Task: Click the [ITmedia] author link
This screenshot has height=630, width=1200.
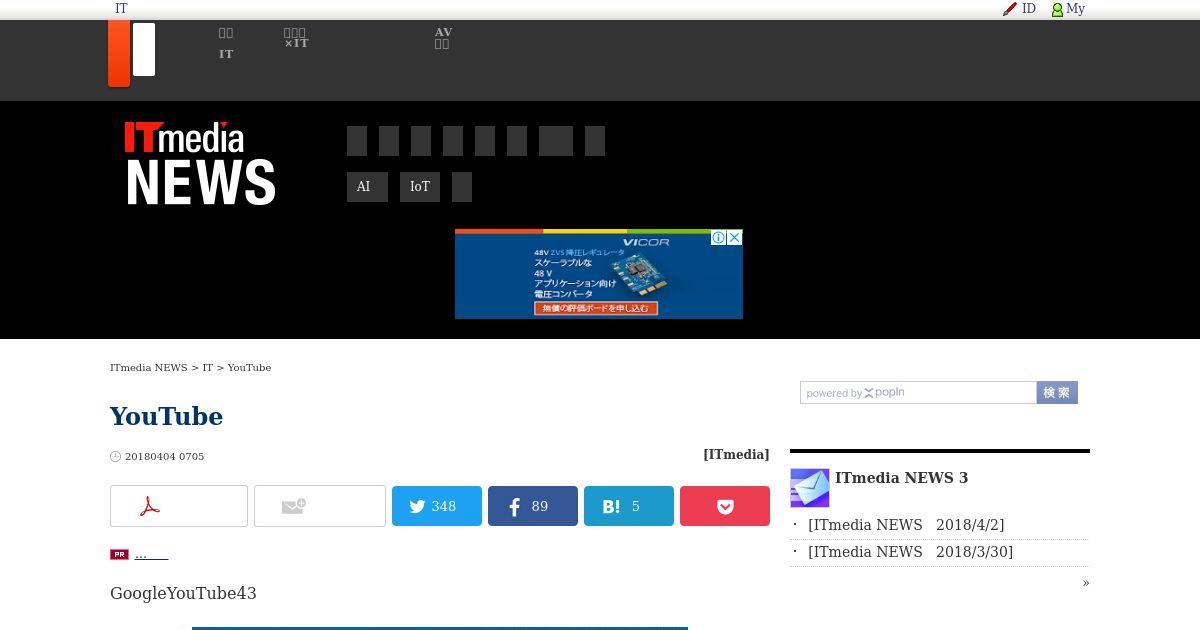Action: pyautogui.click(x=736, y=455)
